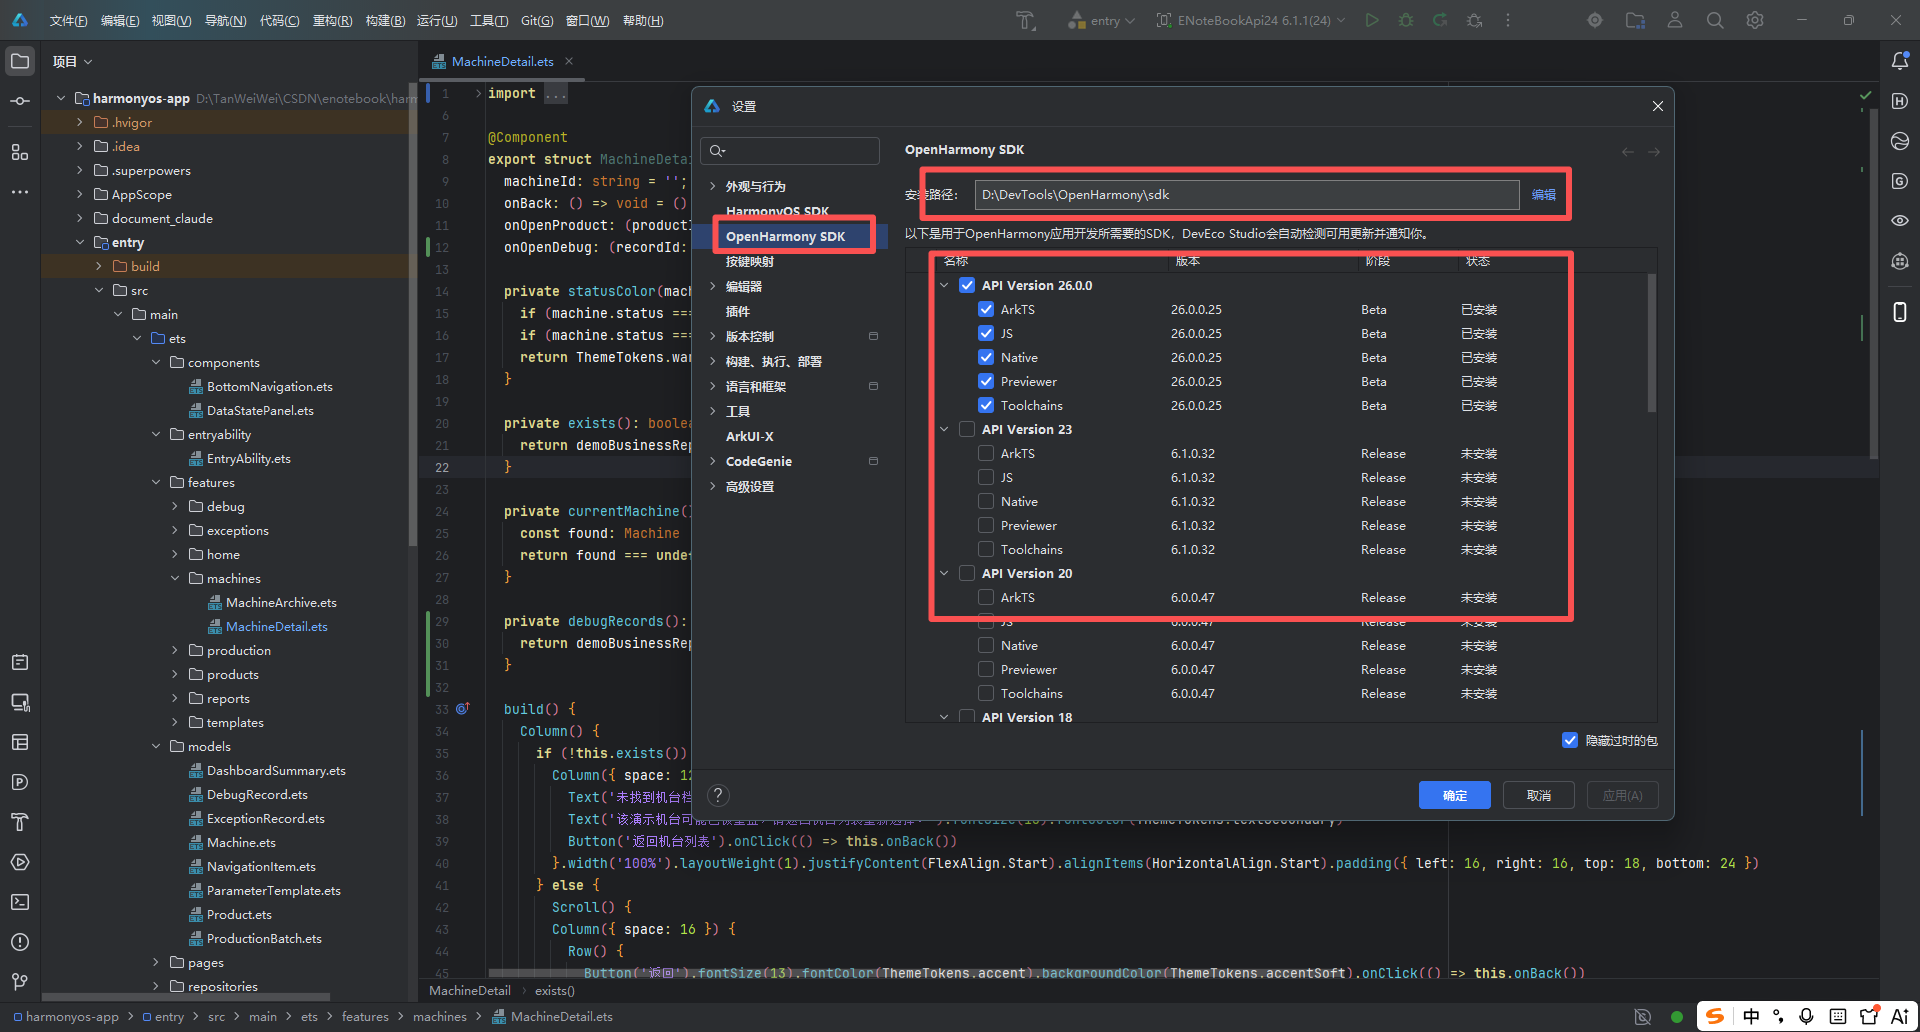
Task: Click the back arrow in the settings dialog
Action: (x=1628, y=152)
